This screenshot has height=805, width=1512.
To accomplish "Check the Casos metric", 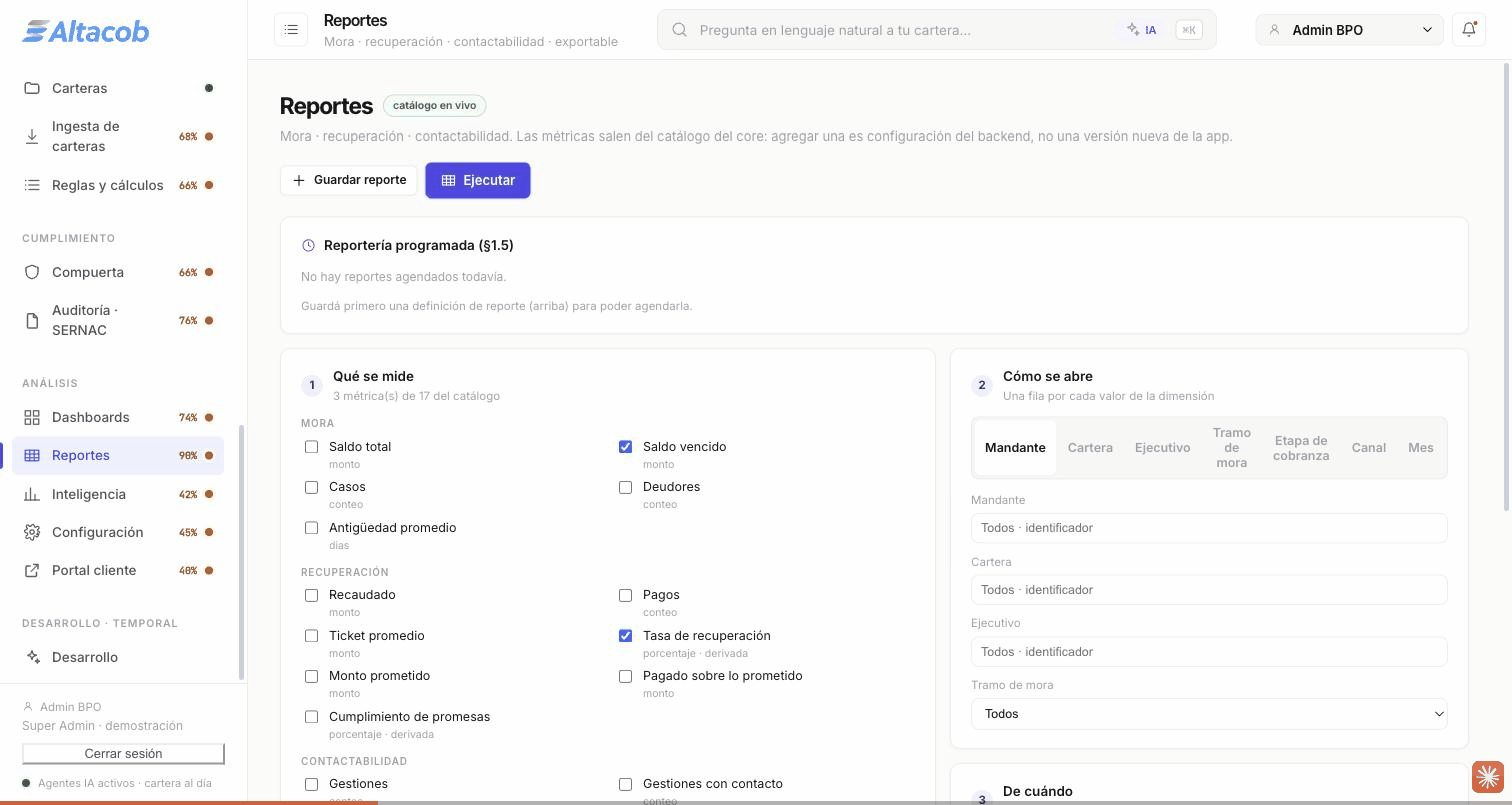I will (312, 487).
